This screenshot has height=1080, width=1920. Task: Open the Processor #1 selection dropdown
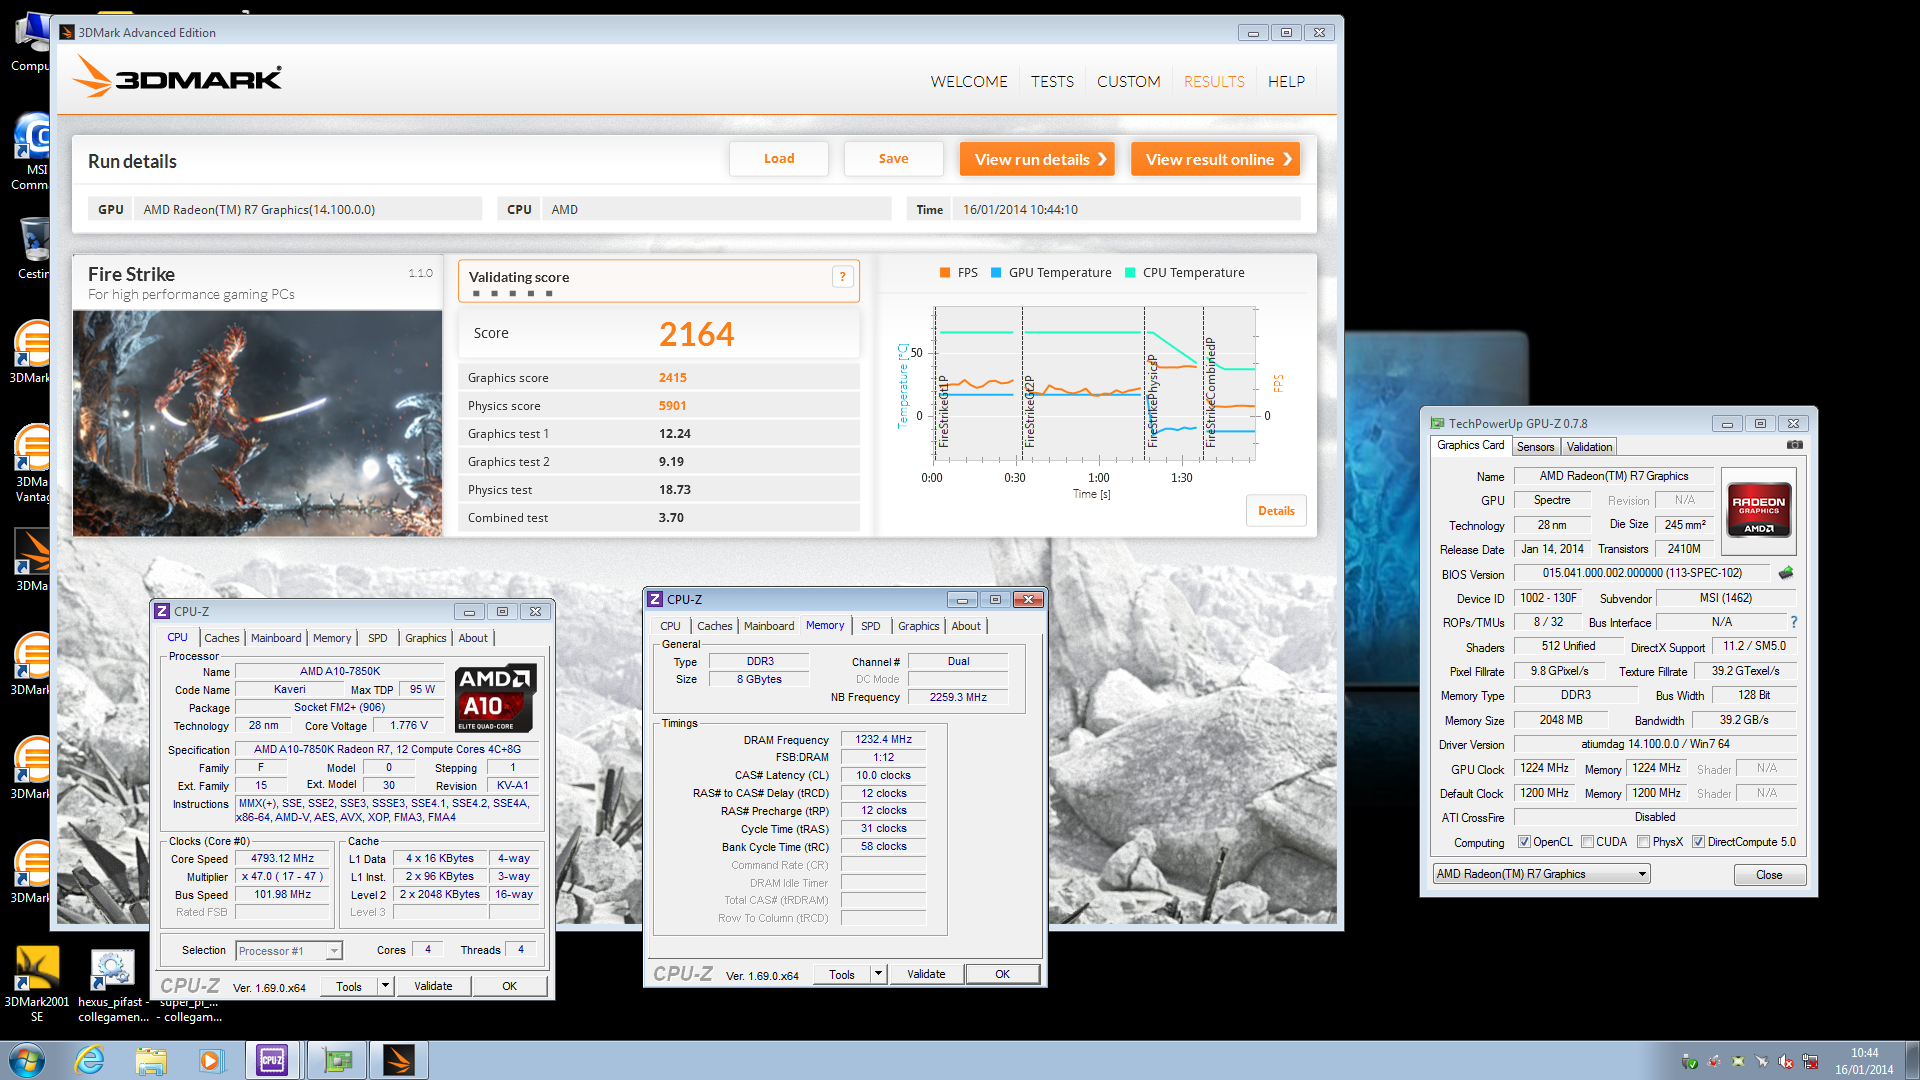point(289,951)
